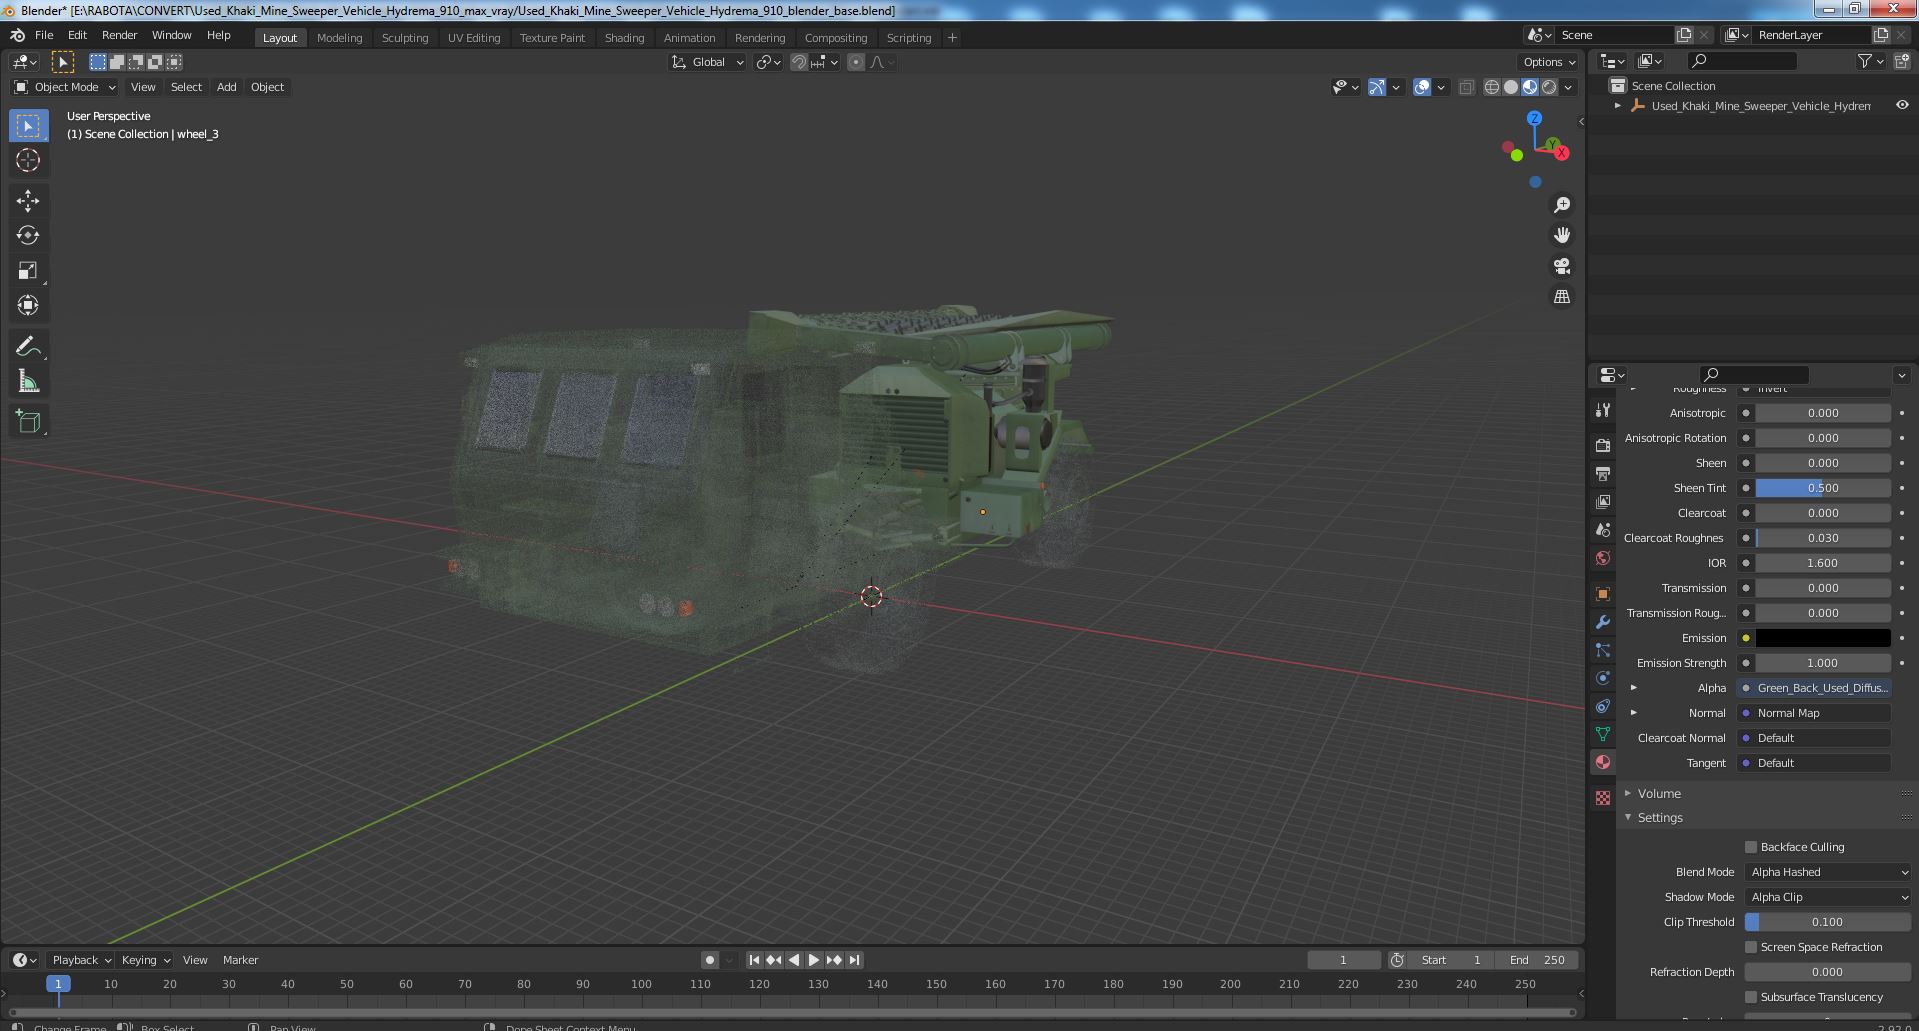Enable Subsurface Translucency checkbox
1919x1031 pixels.
pos(1751,997)
